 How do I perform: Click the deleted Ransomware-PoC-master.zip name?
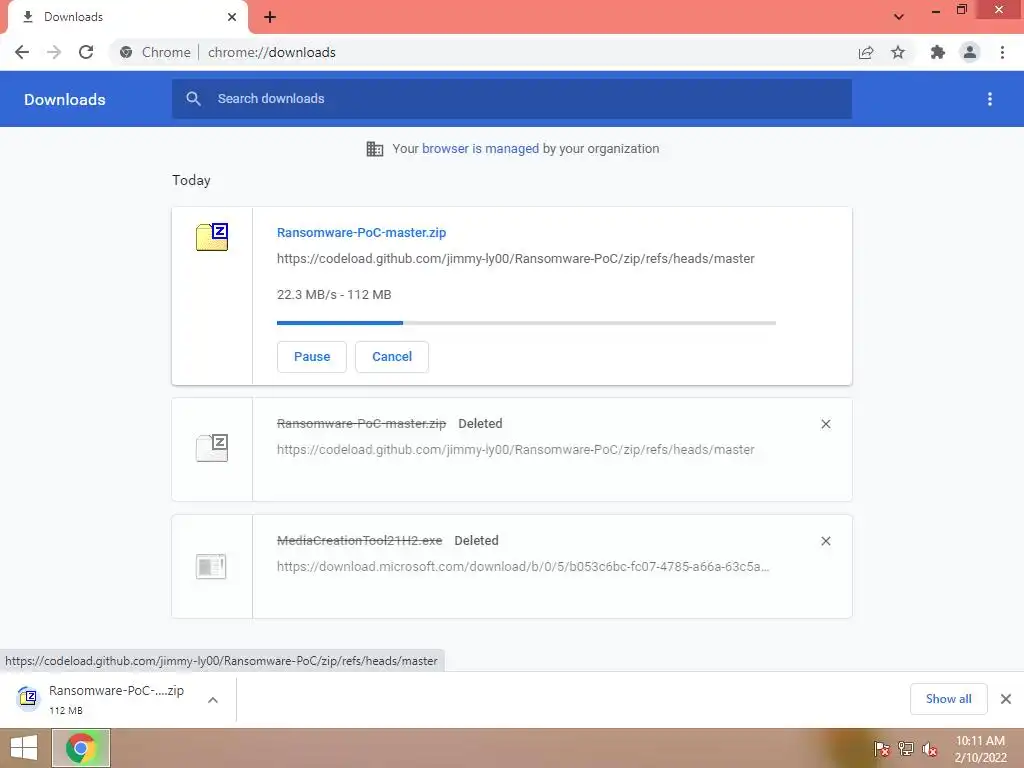[x=361, y=424]
